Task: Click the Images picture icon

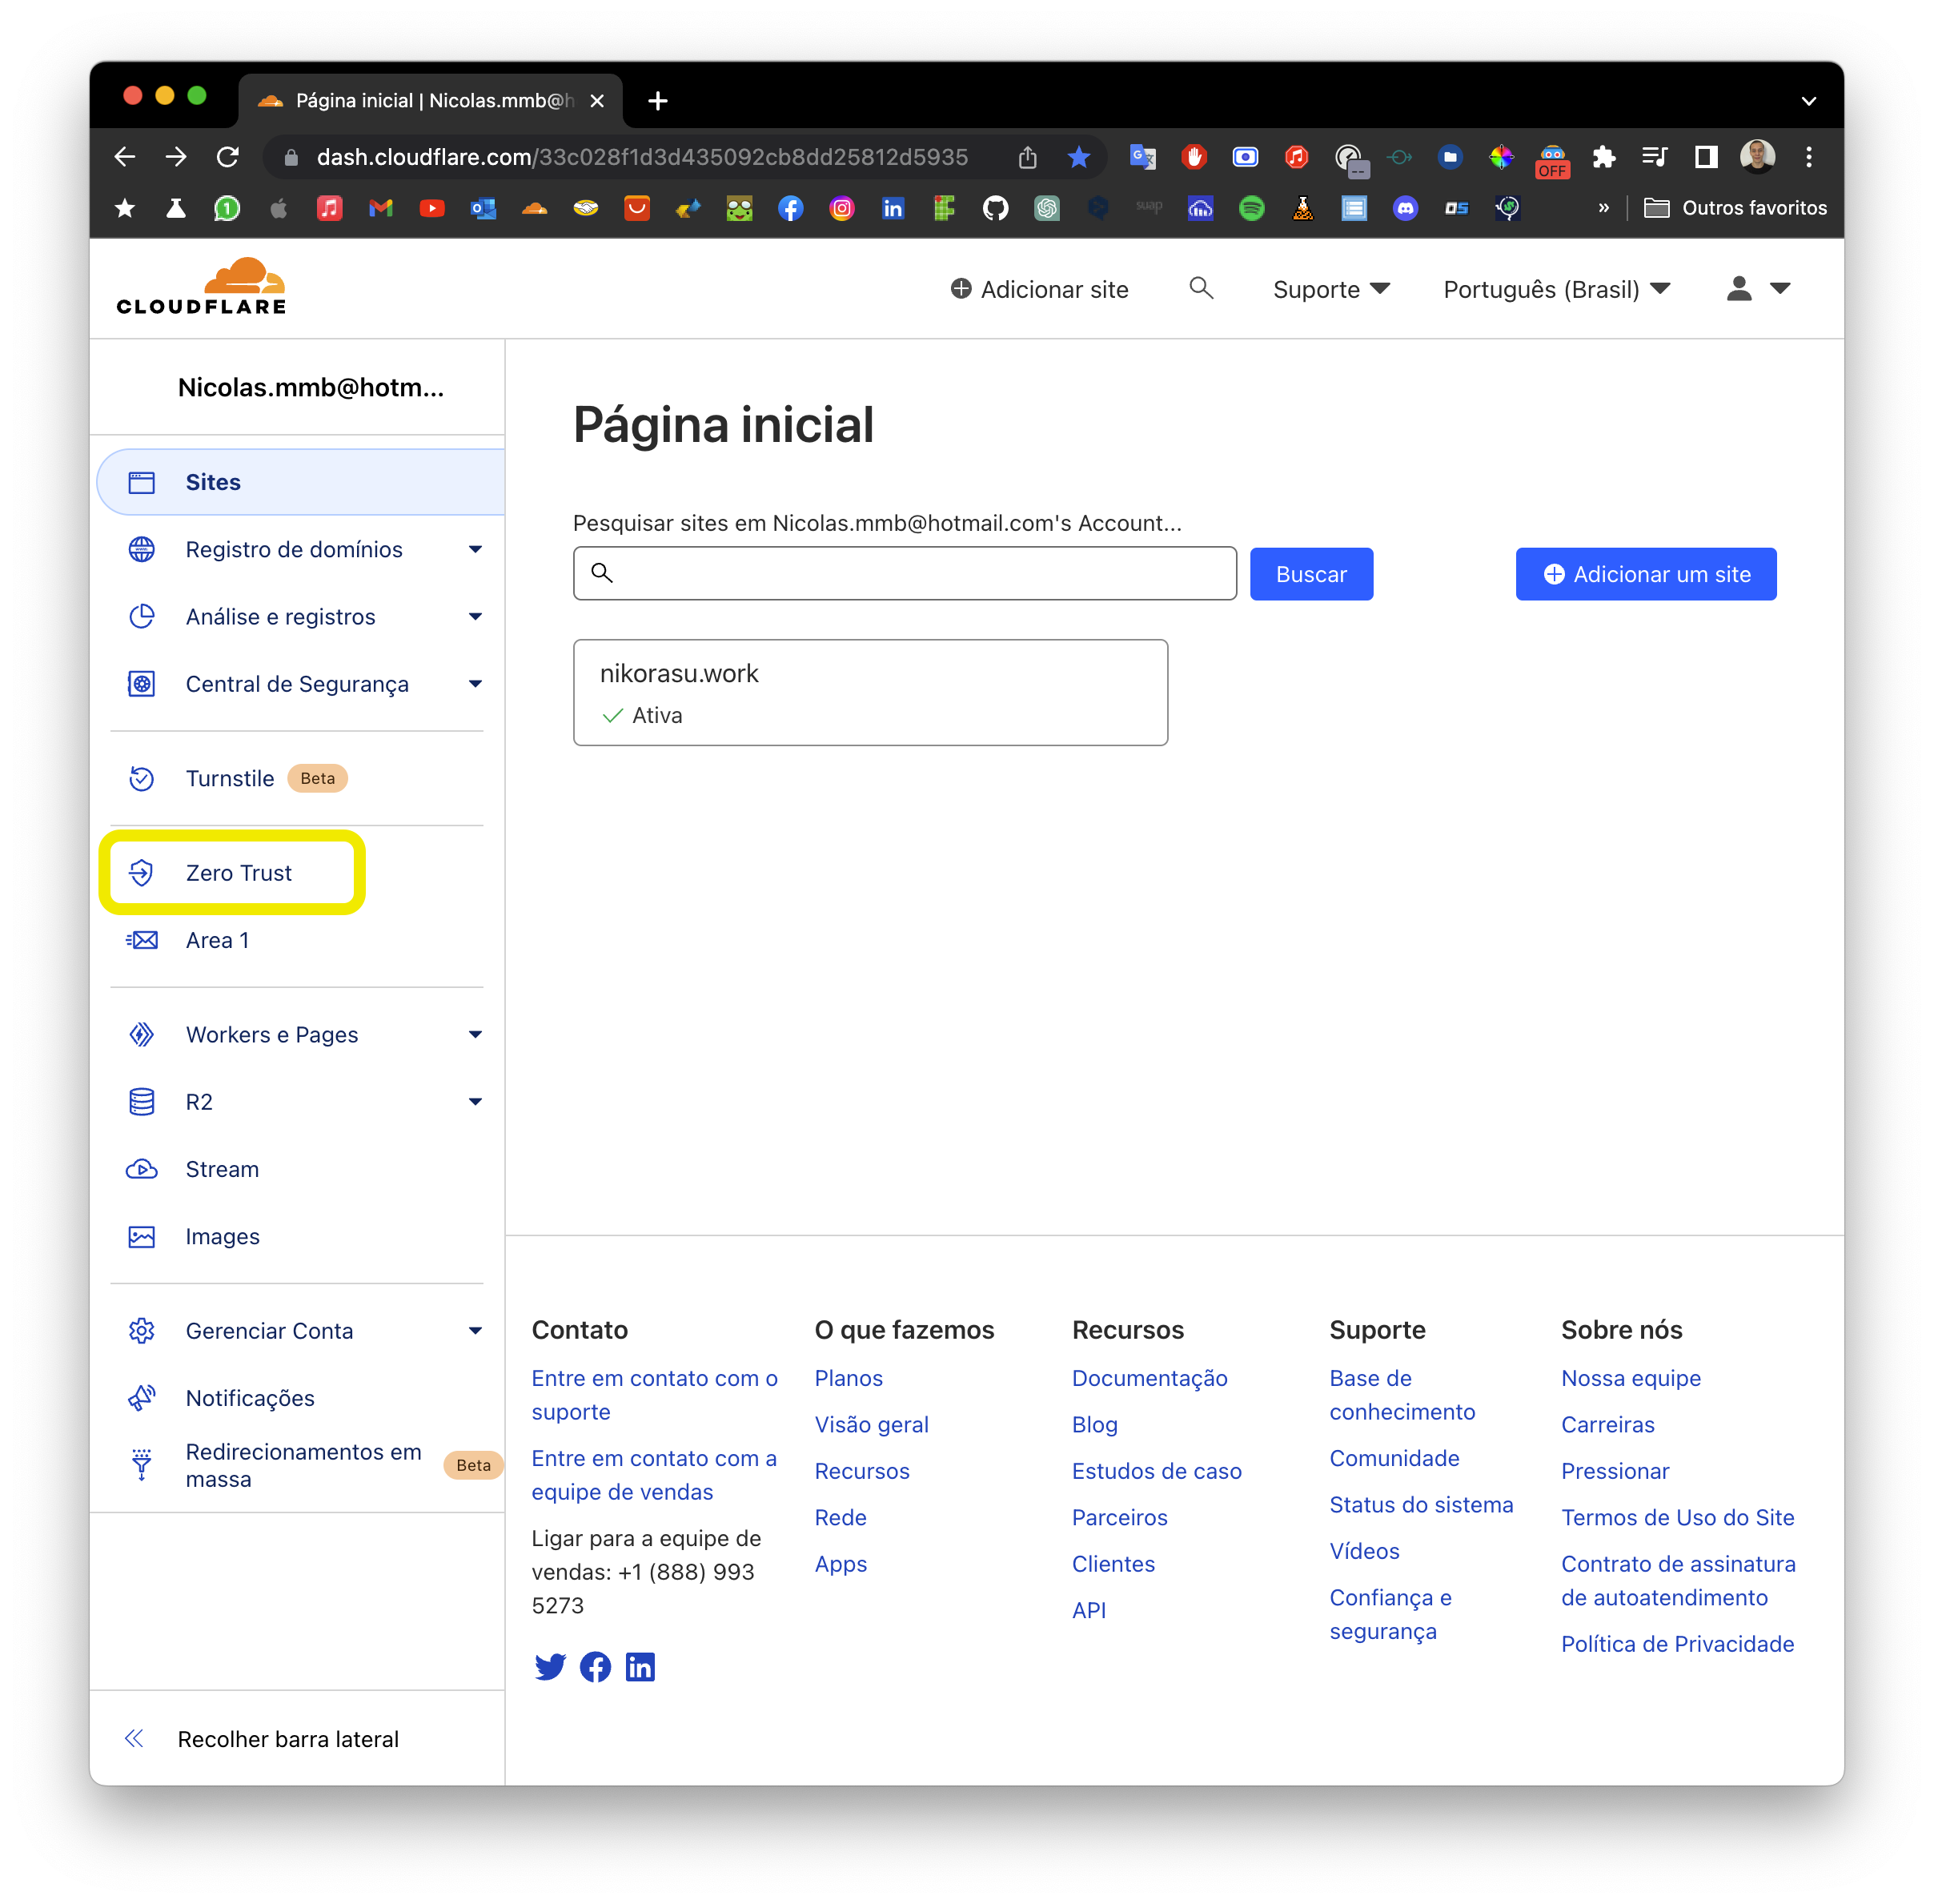Action: (142, 1236)
